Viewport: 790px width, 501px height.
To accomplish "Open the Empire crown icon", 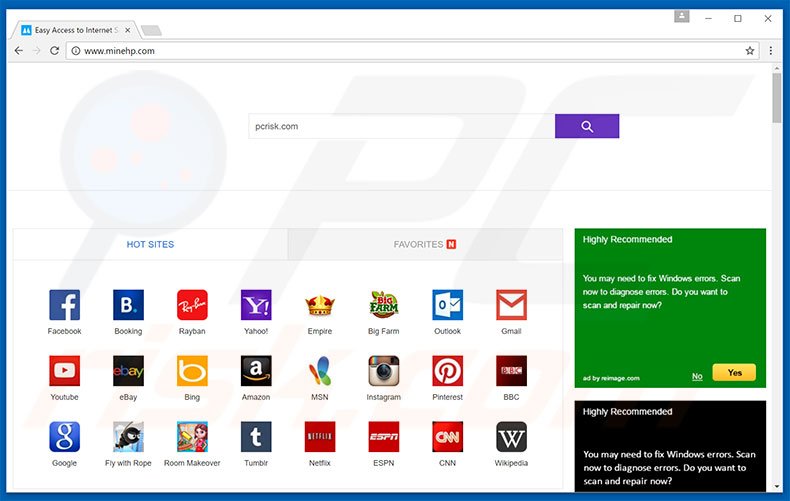I will coord(320,305).
